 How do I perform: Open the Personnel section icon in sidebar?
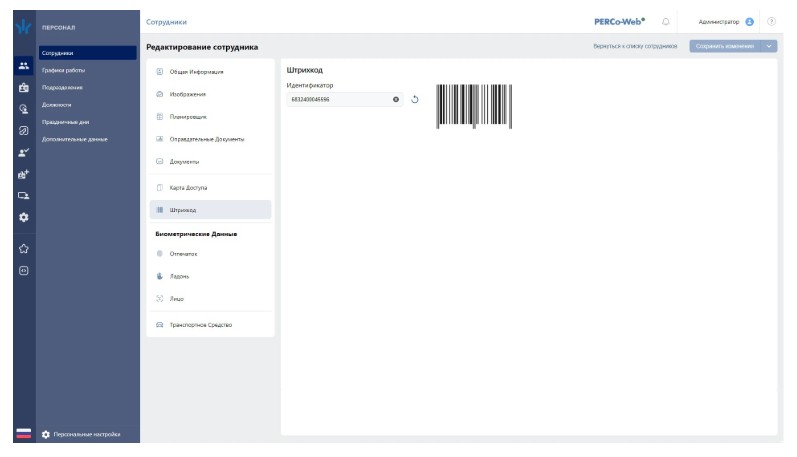[x=23, y=65]
